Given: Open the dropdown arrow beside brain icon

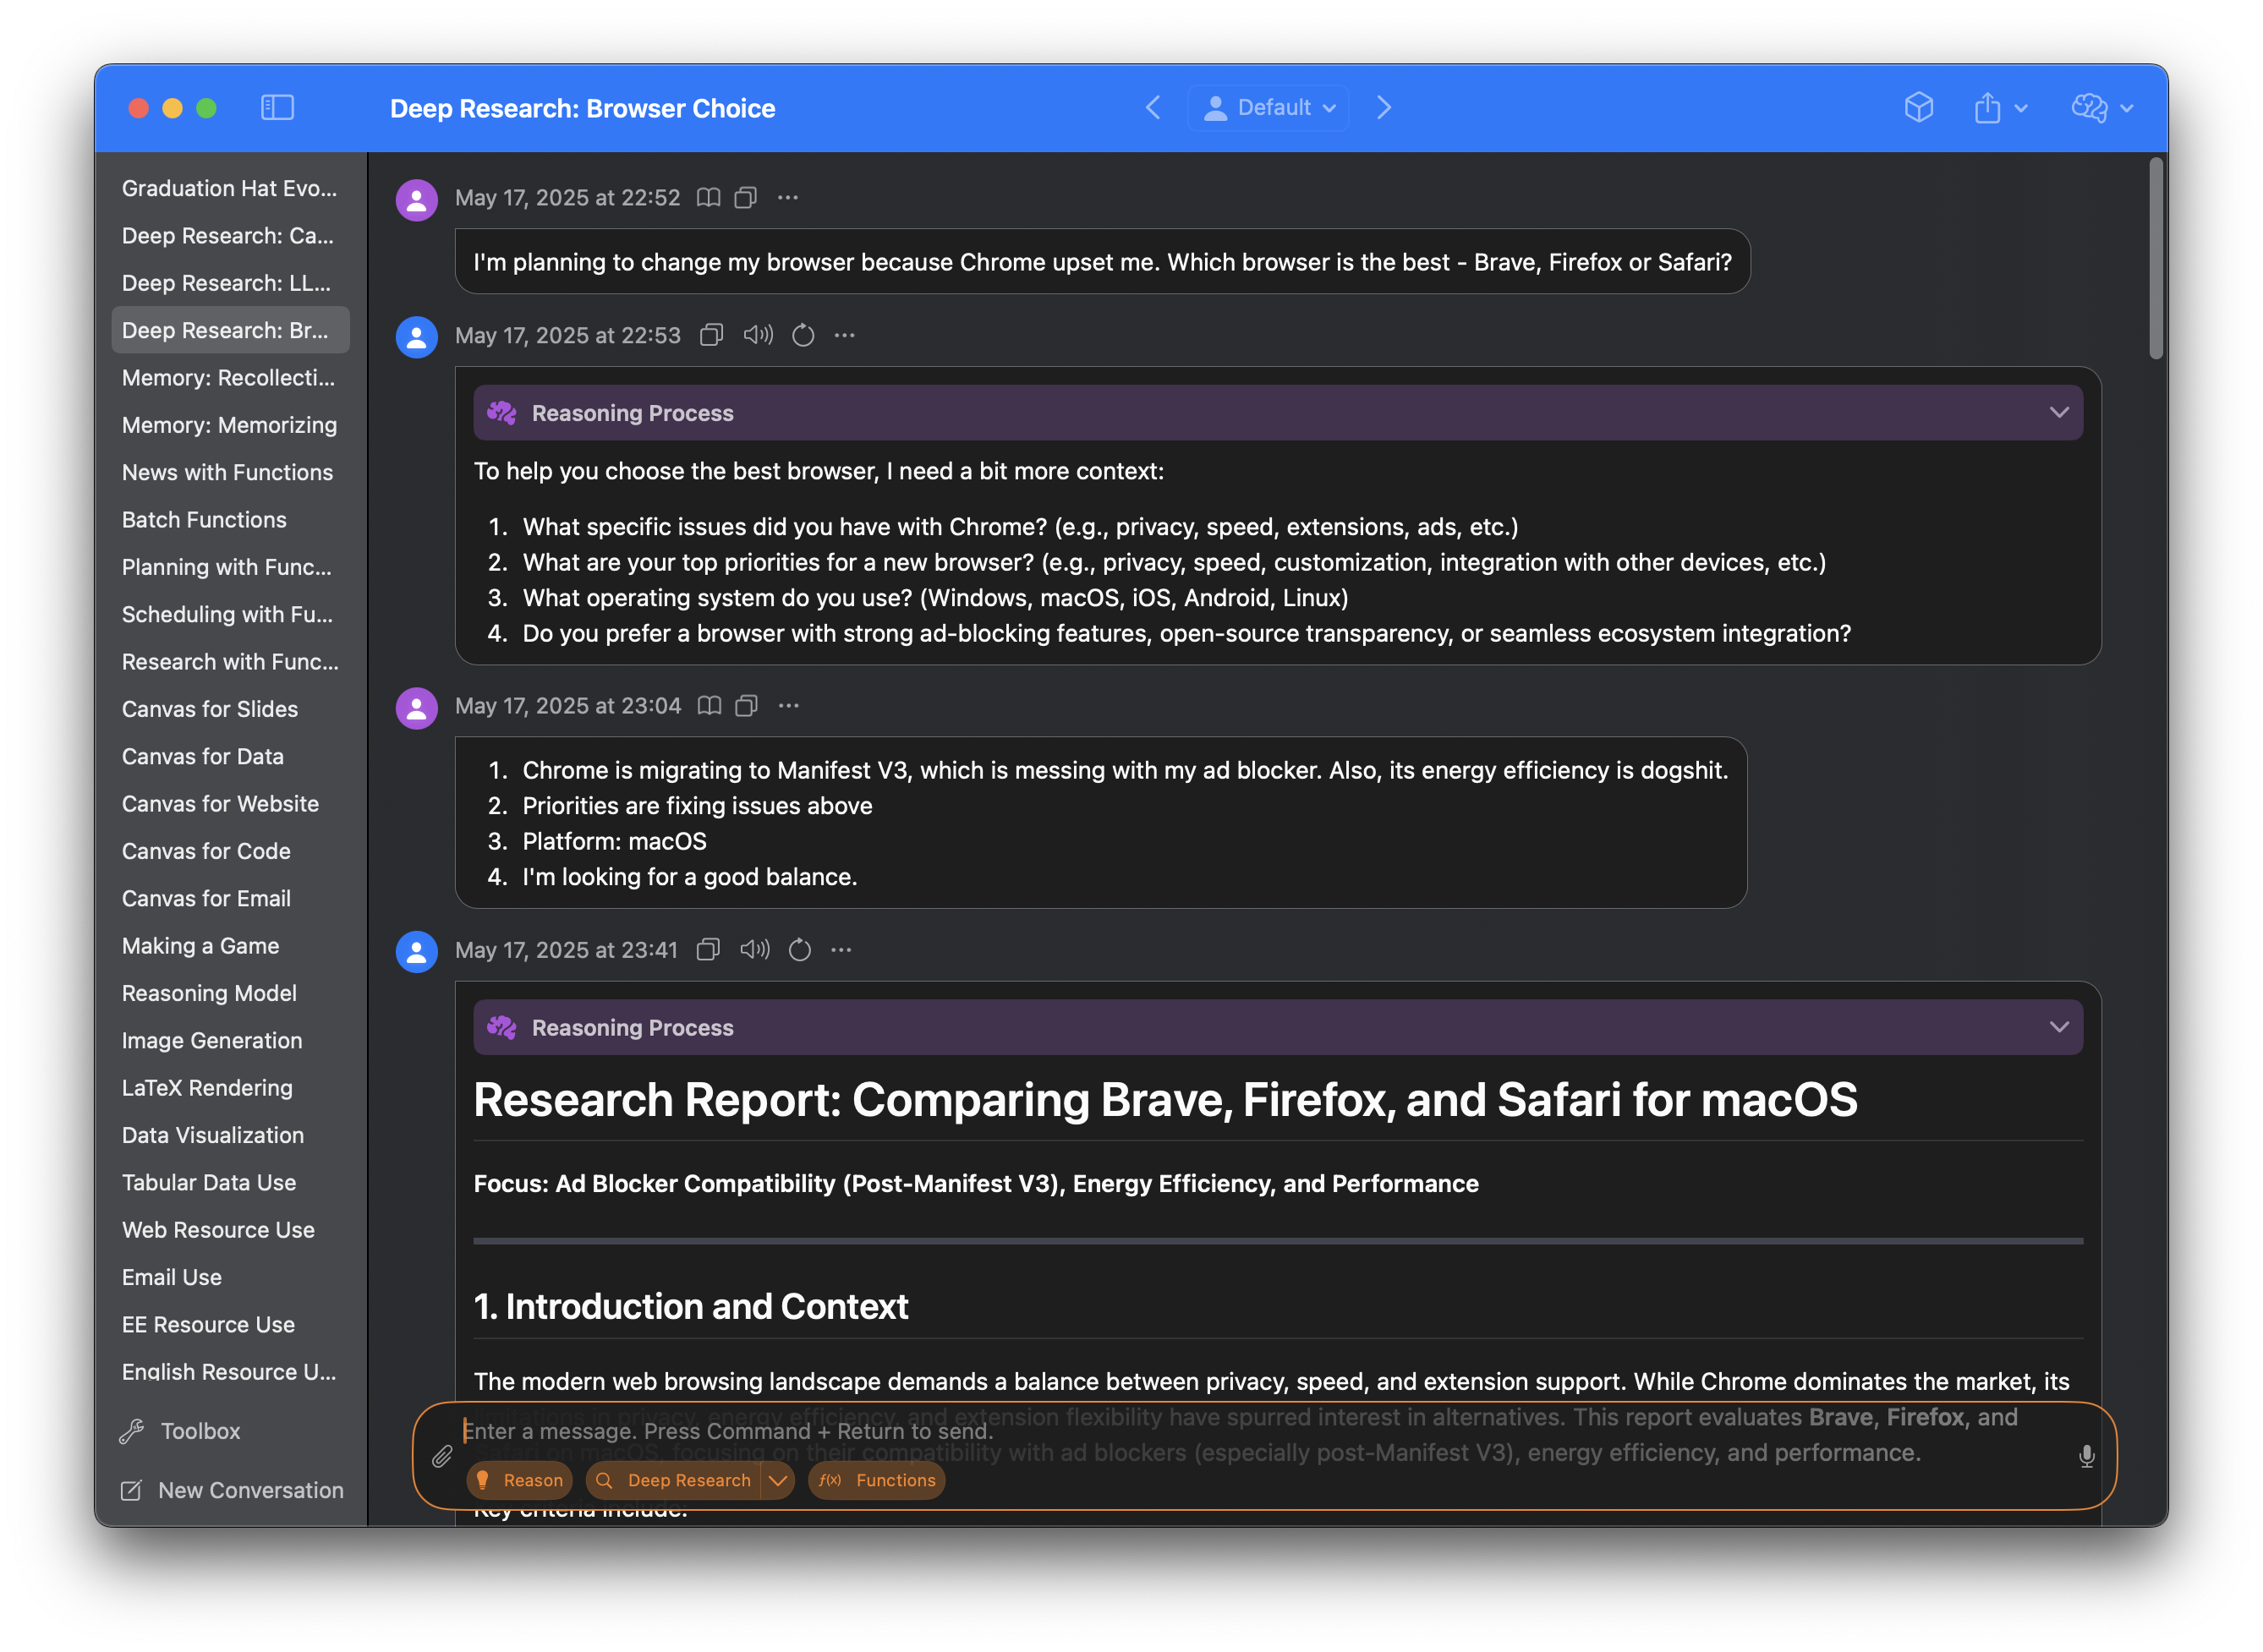Looking at the screenshot, I should pyautogui.click(x=2126, y=108).
